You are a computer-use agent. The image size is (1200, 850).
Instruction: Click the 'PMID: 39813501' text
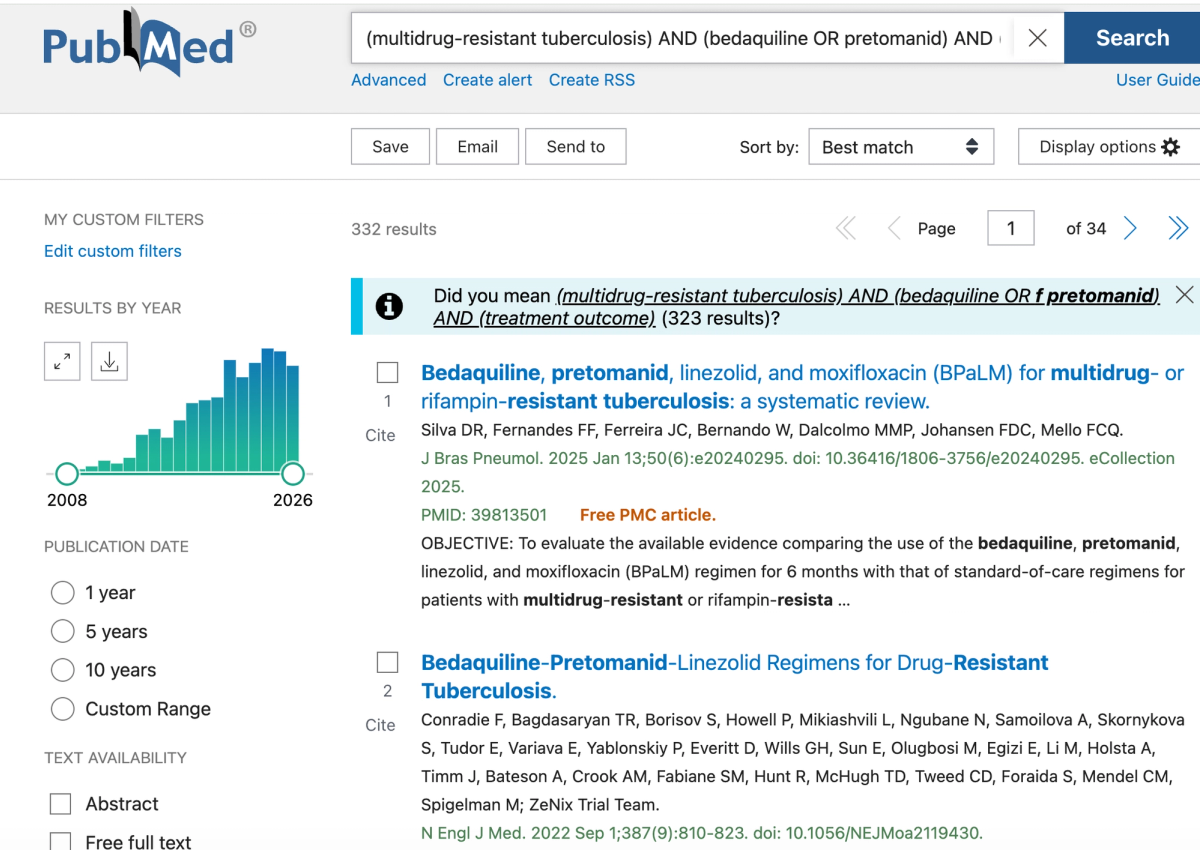484,515
